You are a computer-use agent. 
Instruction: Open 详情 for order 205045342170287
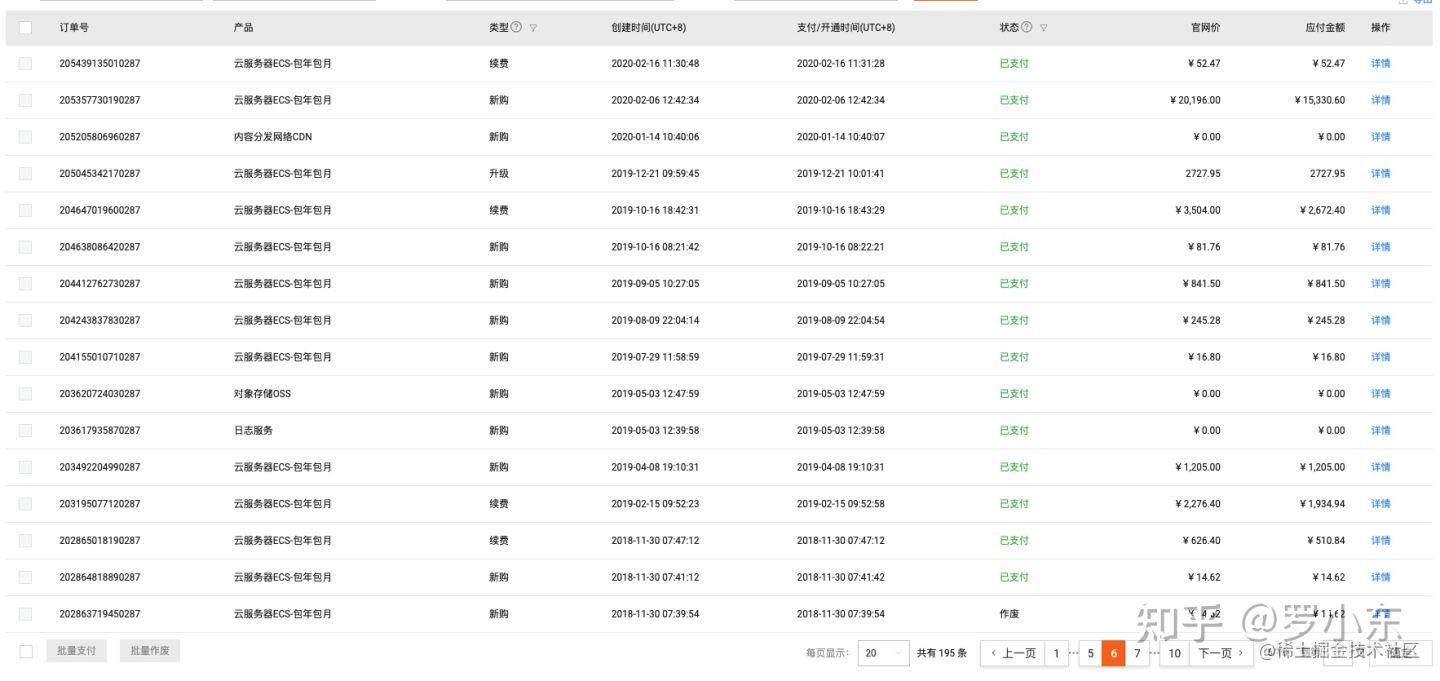1380,173
